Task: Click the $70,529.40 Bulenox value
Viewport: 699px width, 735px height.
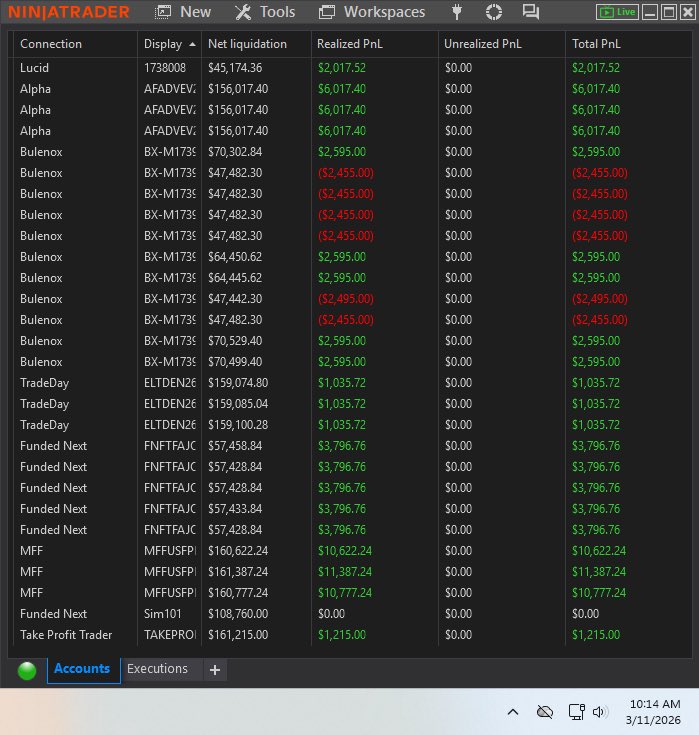Action: click(235, 341)
